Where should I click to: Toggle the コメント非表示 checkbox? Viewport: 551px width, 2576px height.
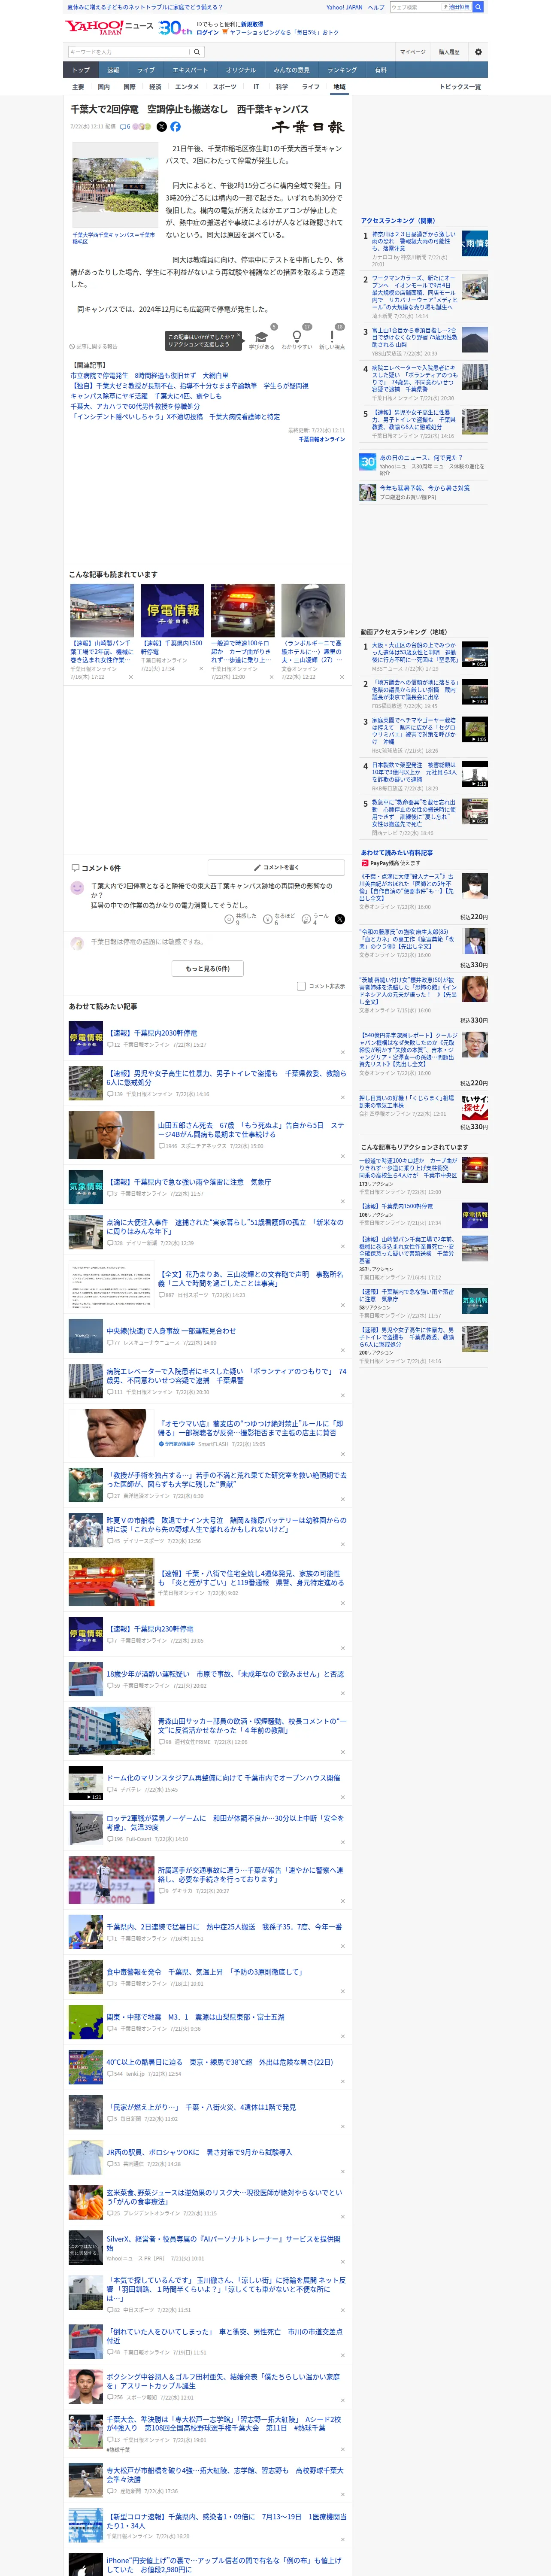[301, 986]
